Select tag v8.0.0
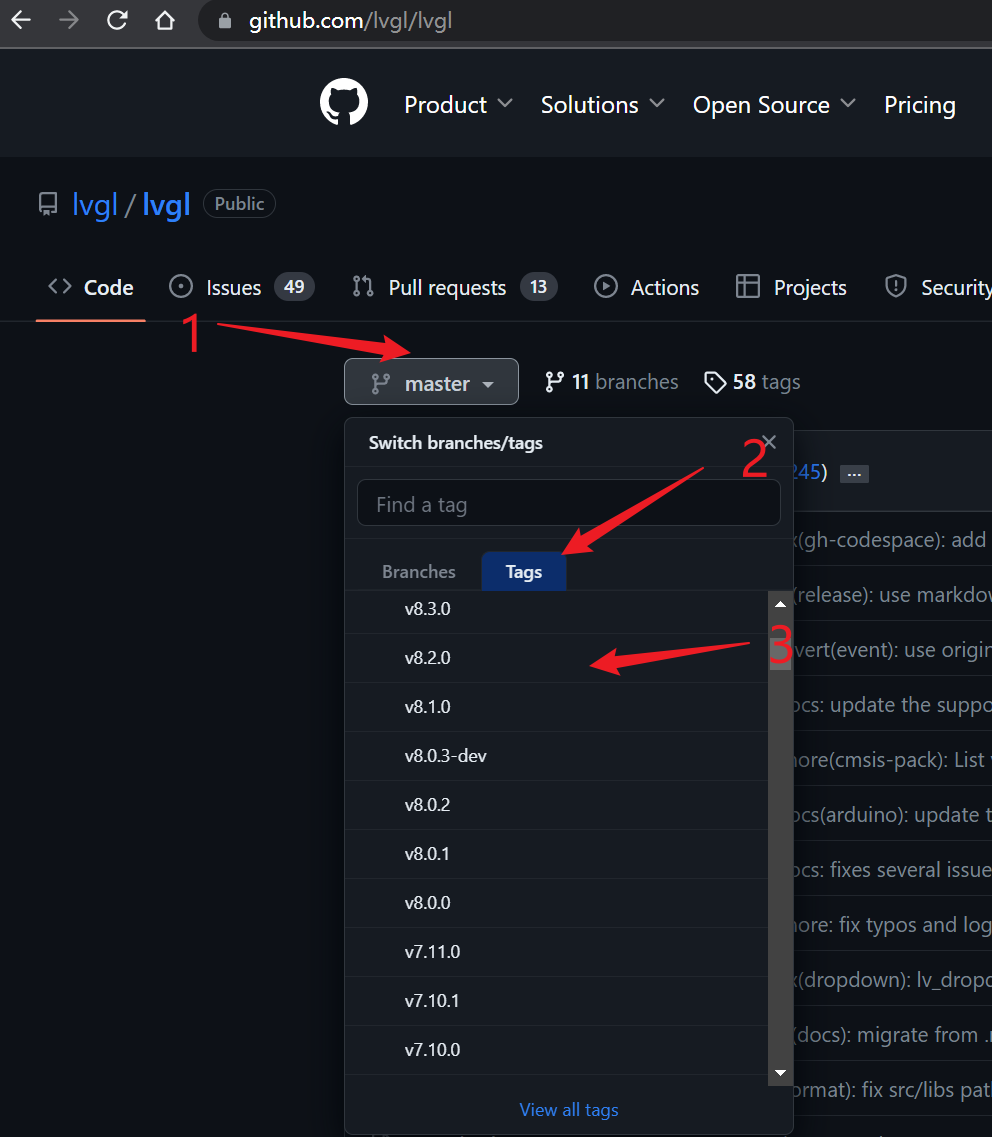The width and height of the screenshot is (992, 1137). pos(556,903)
